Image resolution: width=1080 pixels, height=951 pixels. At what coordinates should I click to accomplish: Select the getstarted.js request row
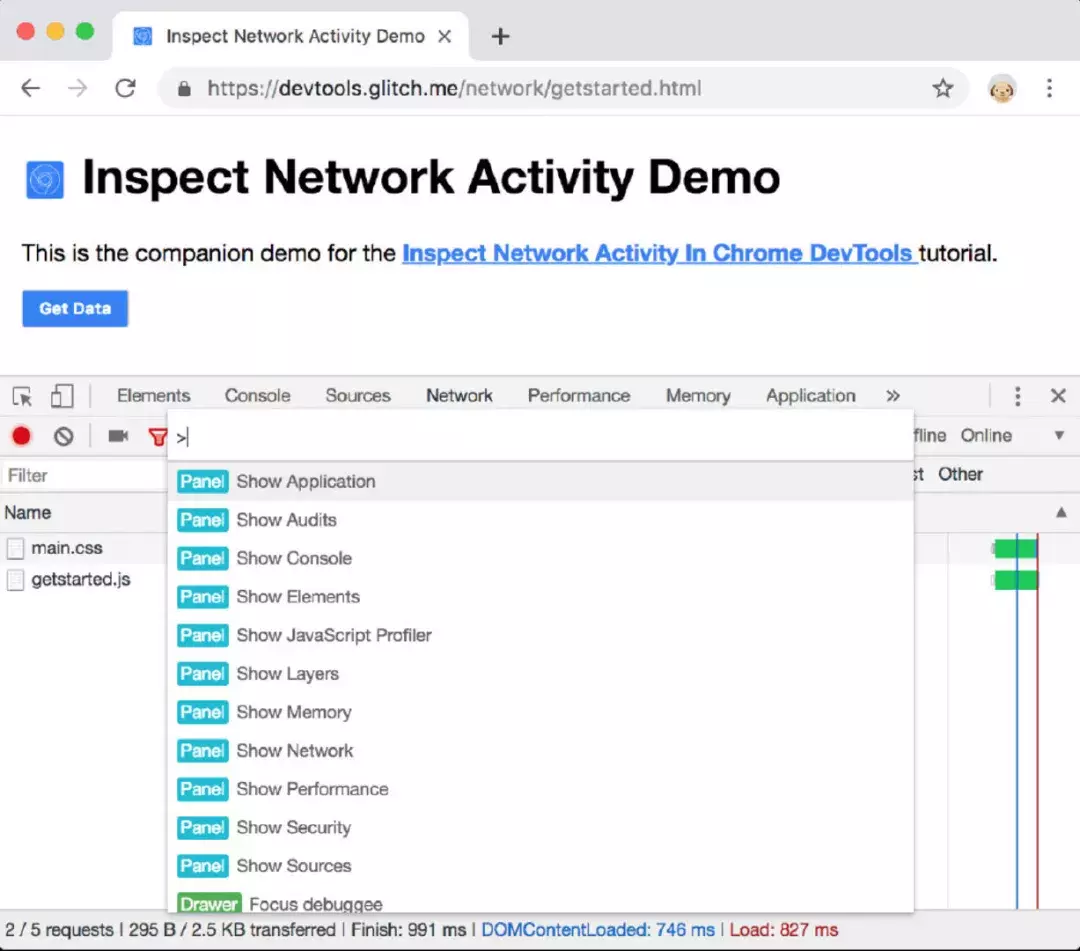point(84,580)
